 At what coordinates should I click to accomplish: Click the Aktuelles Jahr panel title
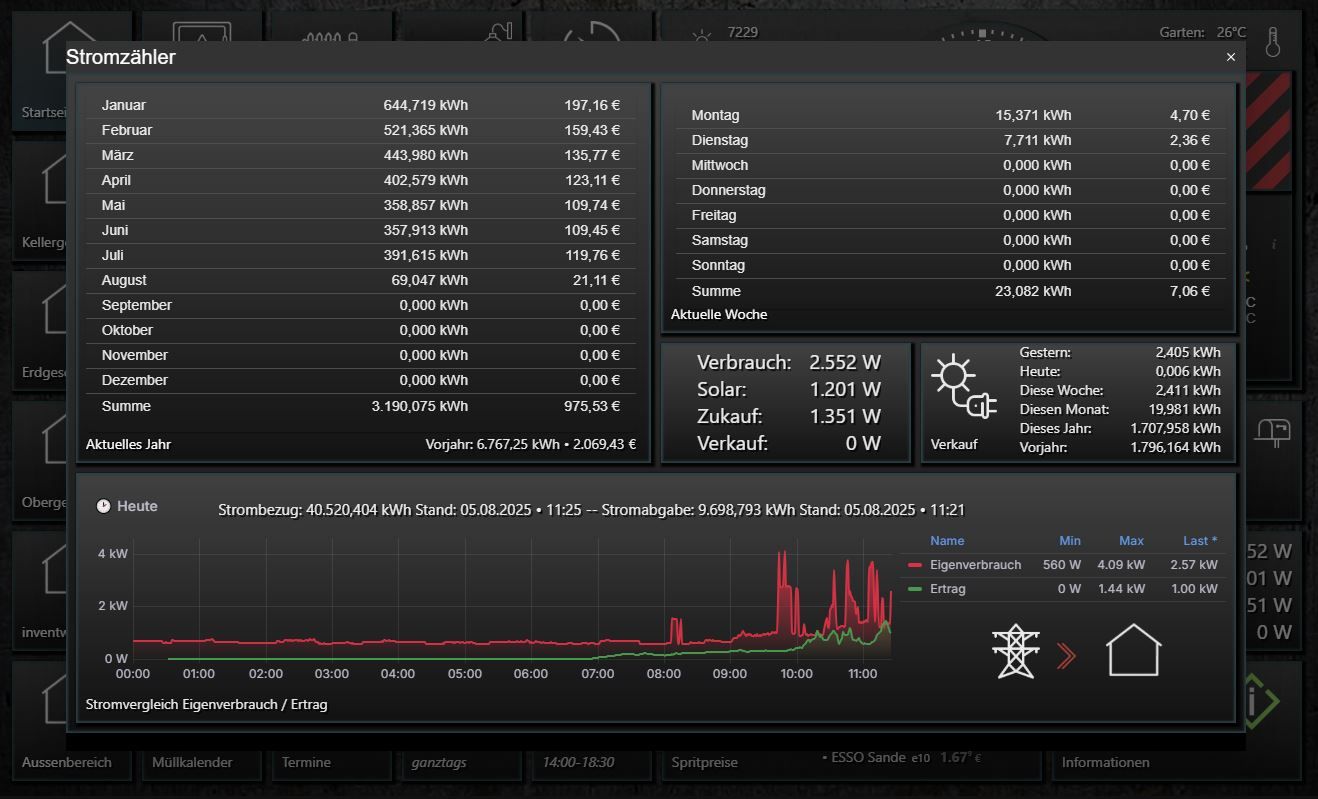click(x=128, y=444)
